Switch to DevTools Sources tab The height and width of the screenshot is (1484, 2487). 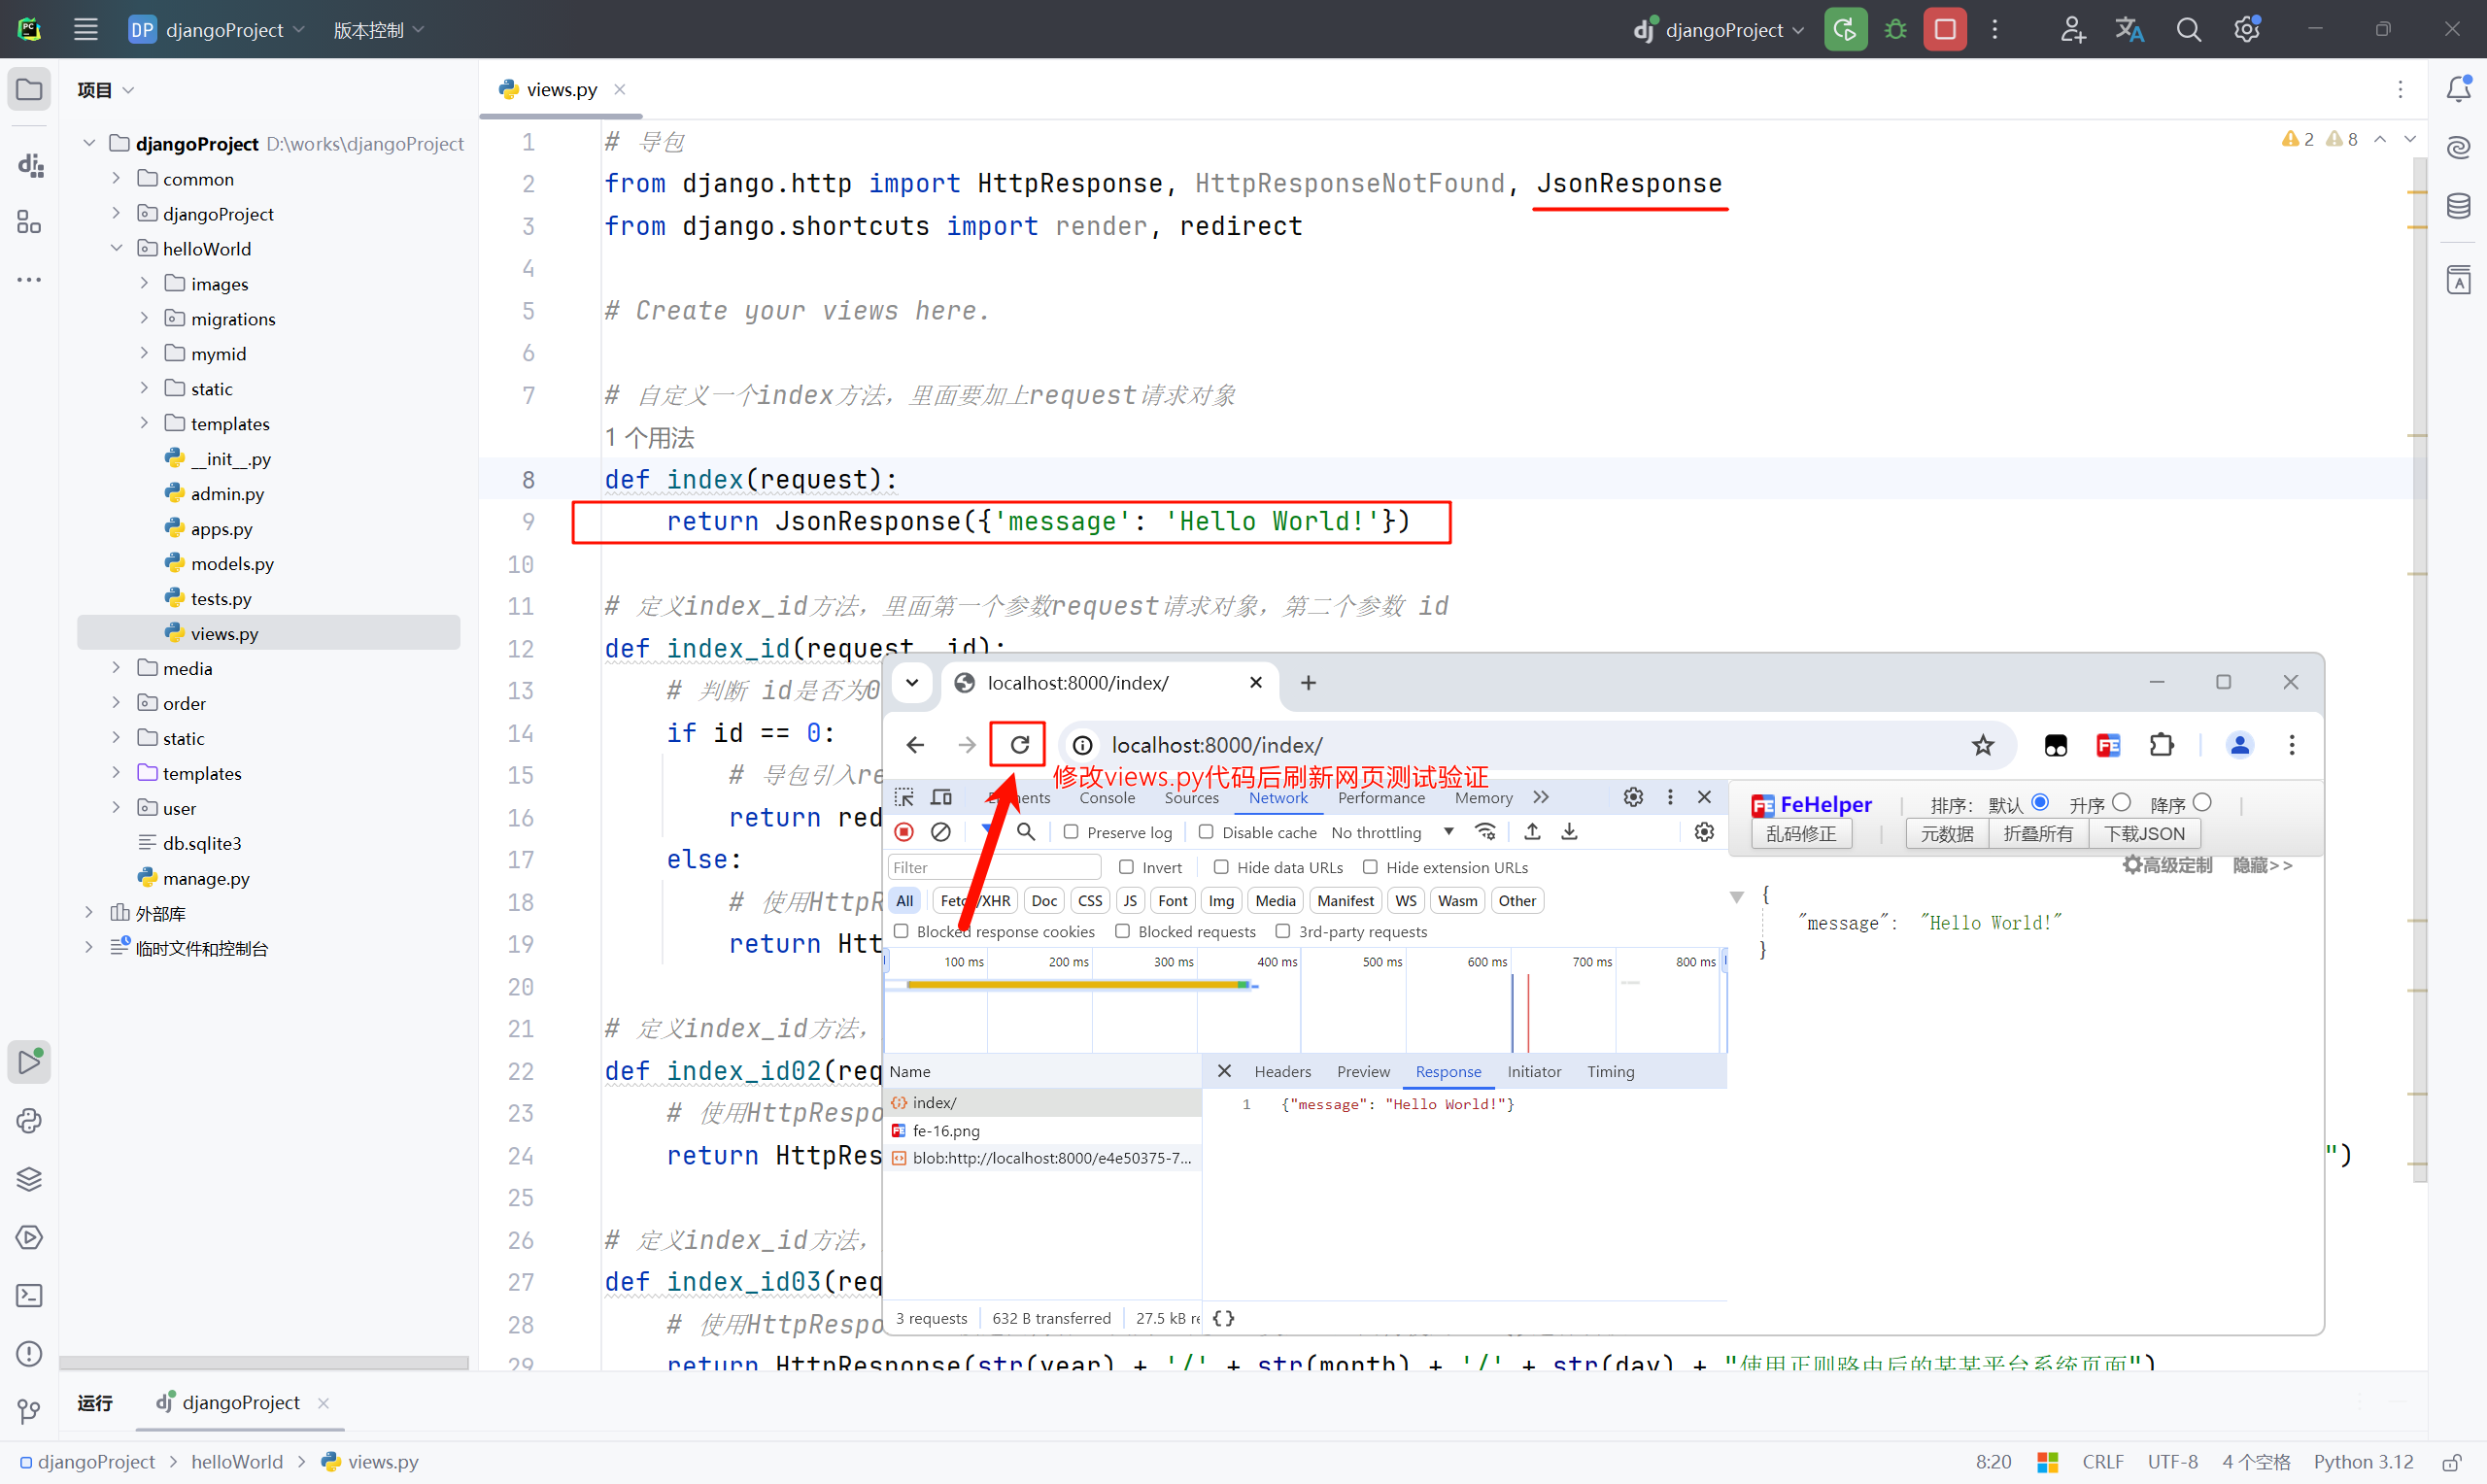point(1191,798)
